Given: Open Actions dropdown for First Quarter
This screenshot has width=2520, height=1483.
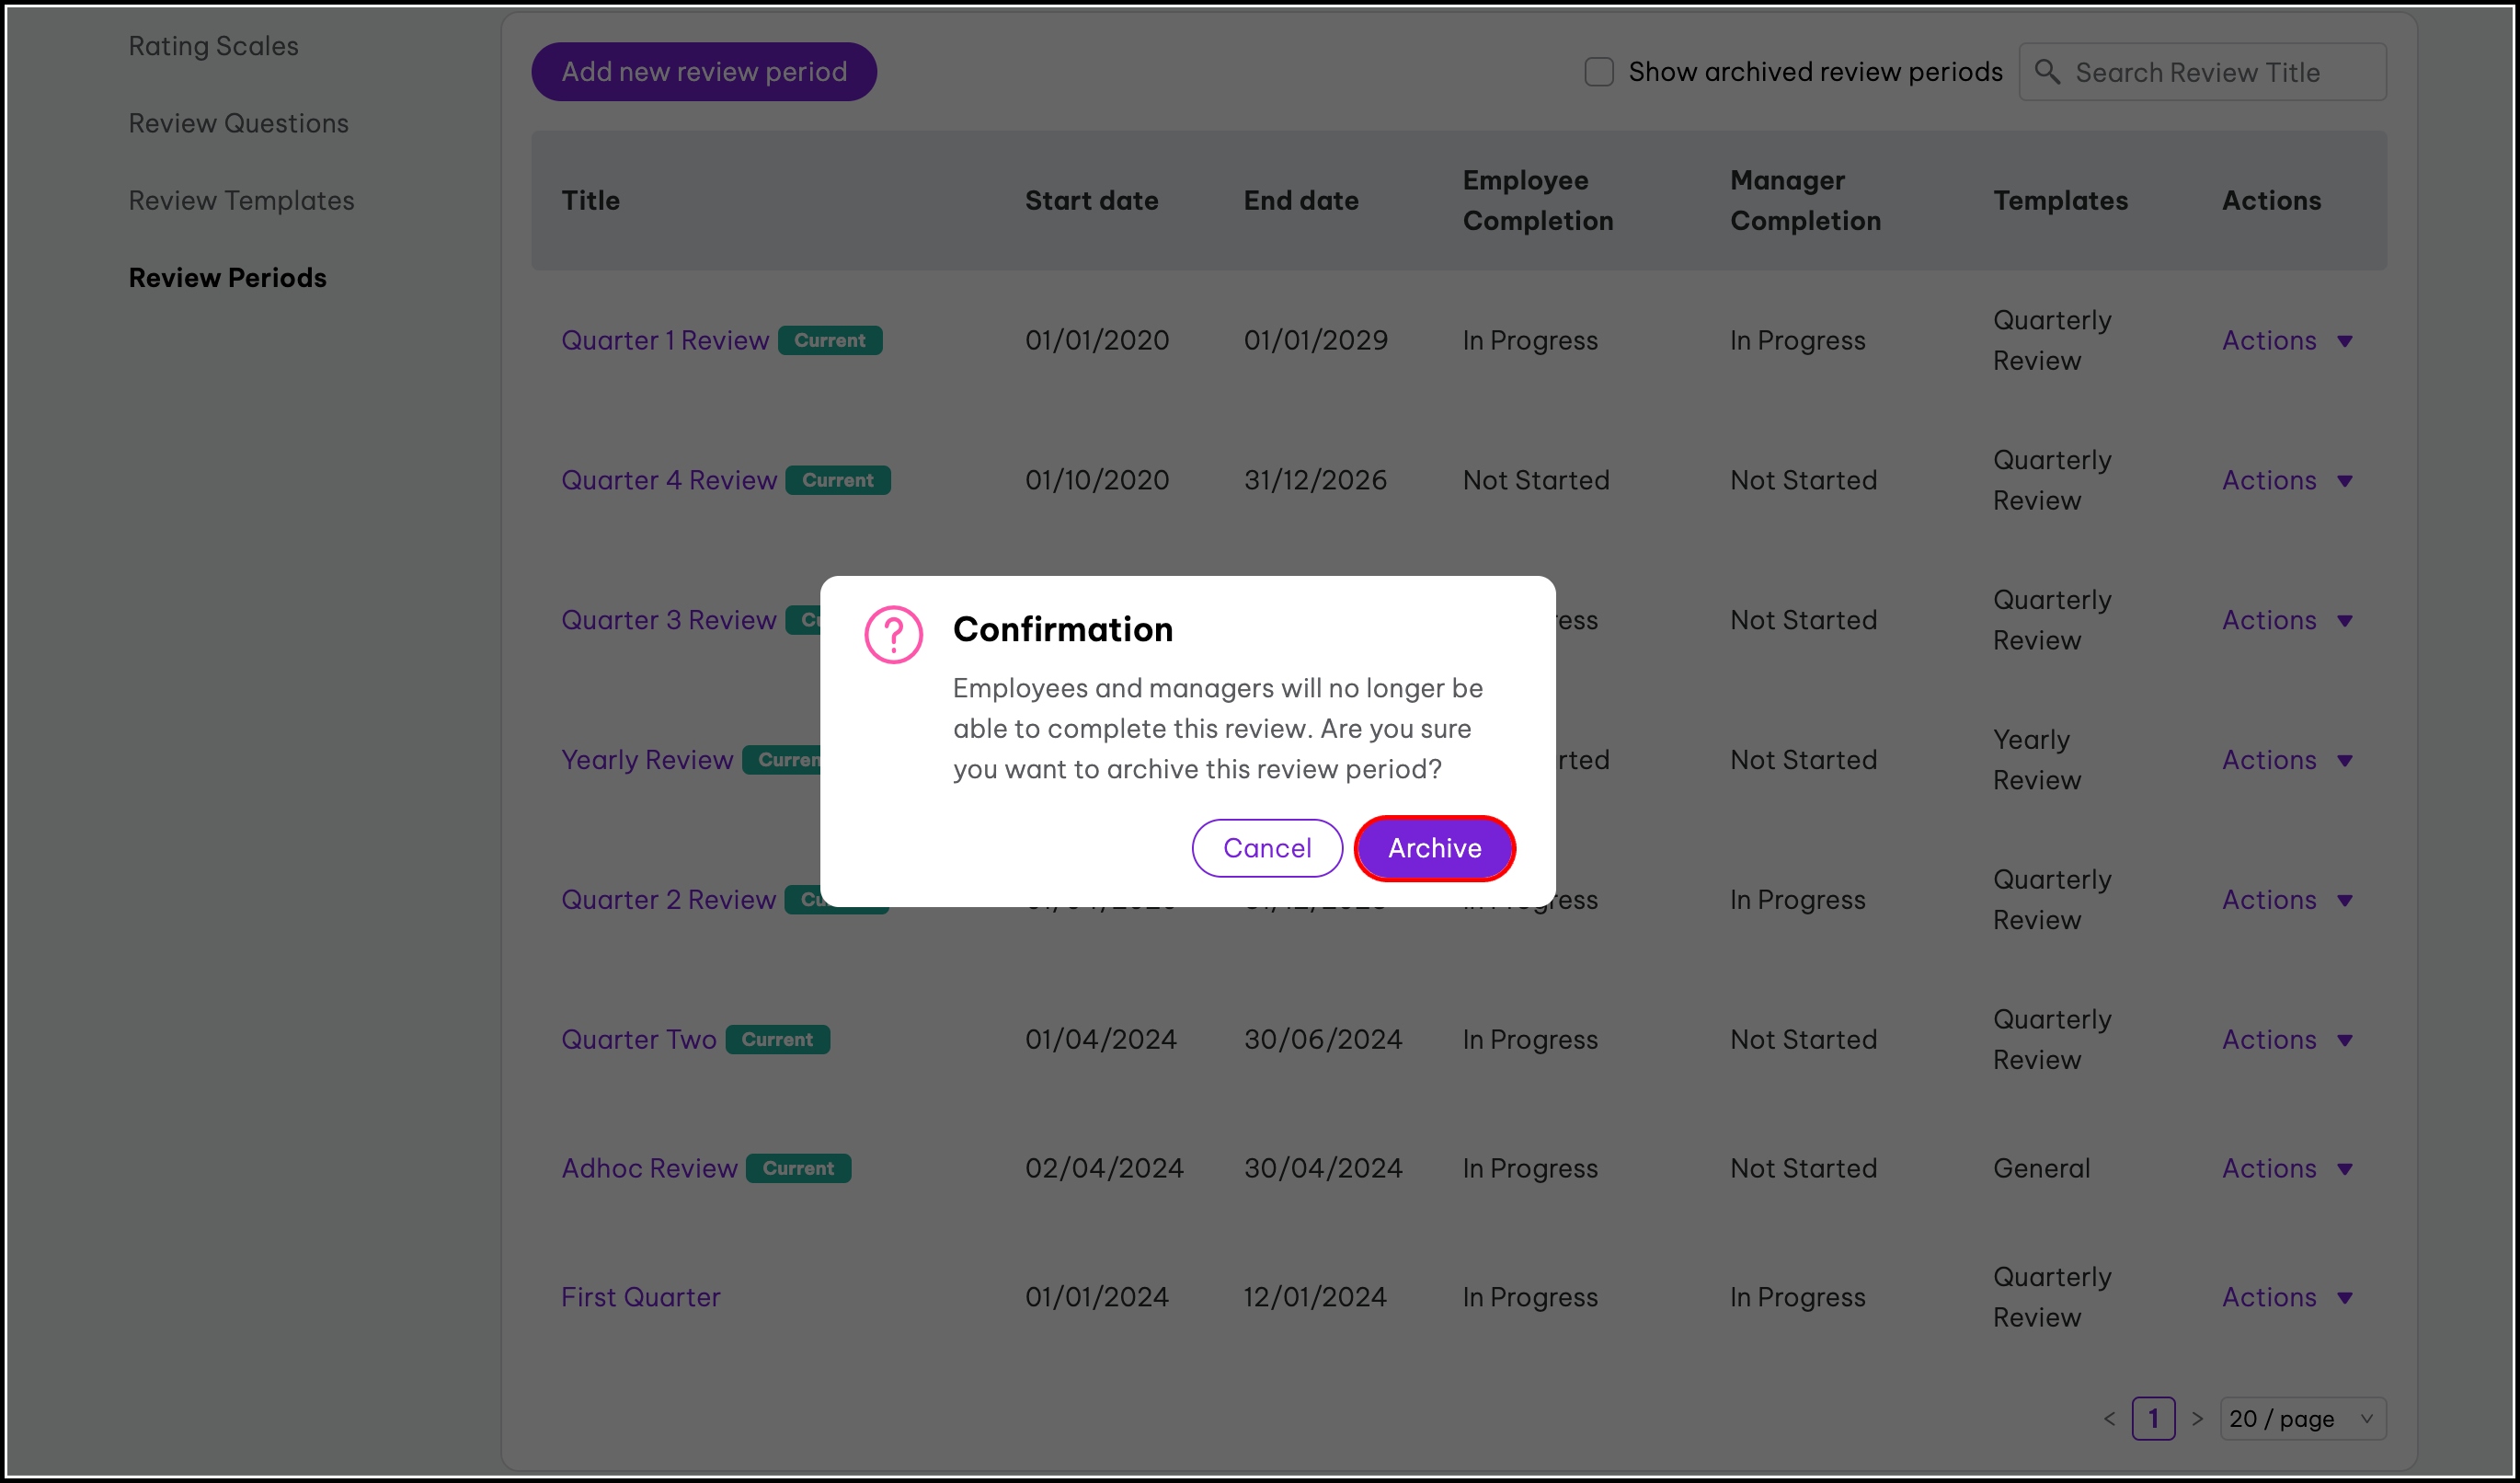Looking at the screenshot, I should coord(2286,1297).
